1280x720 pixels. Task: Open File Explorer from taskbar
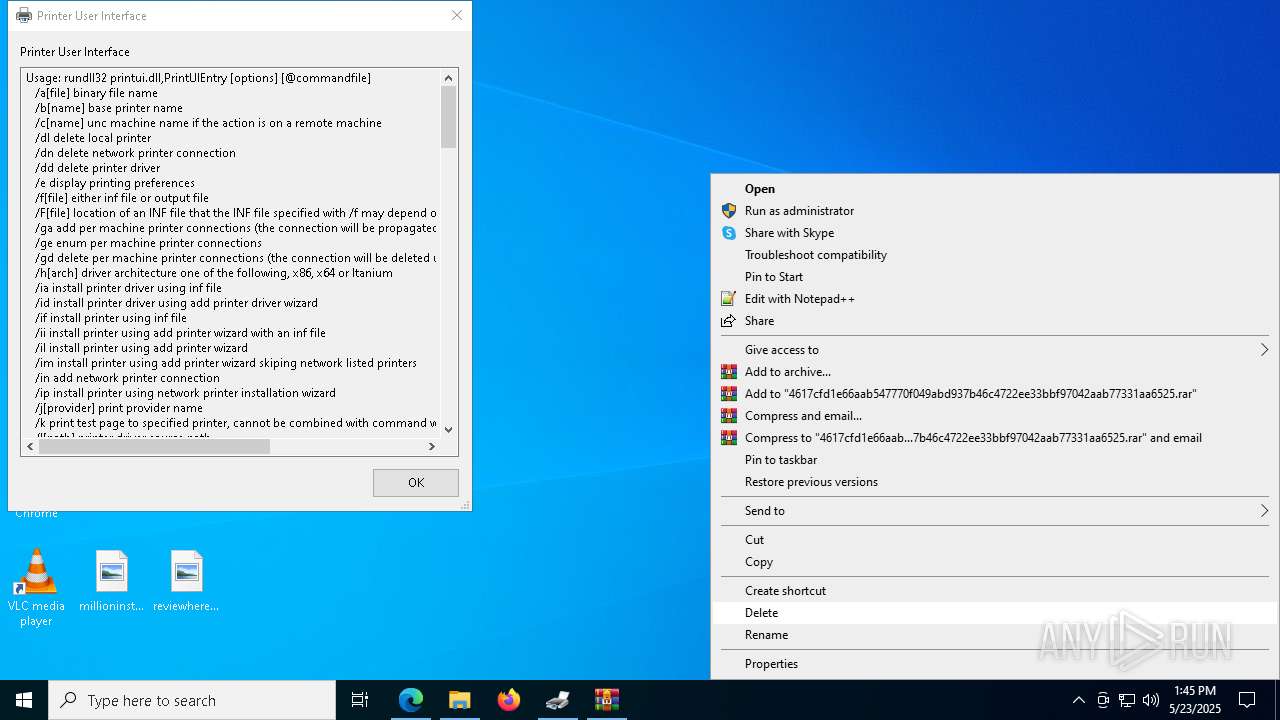tap(459, 700)
